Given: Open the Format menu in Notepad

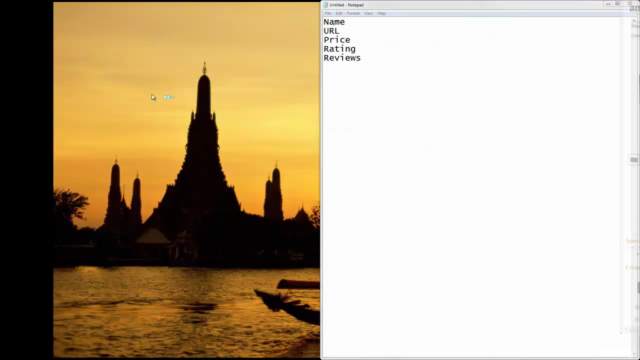Looking at the screenshot, I should [x=353, y=13].
